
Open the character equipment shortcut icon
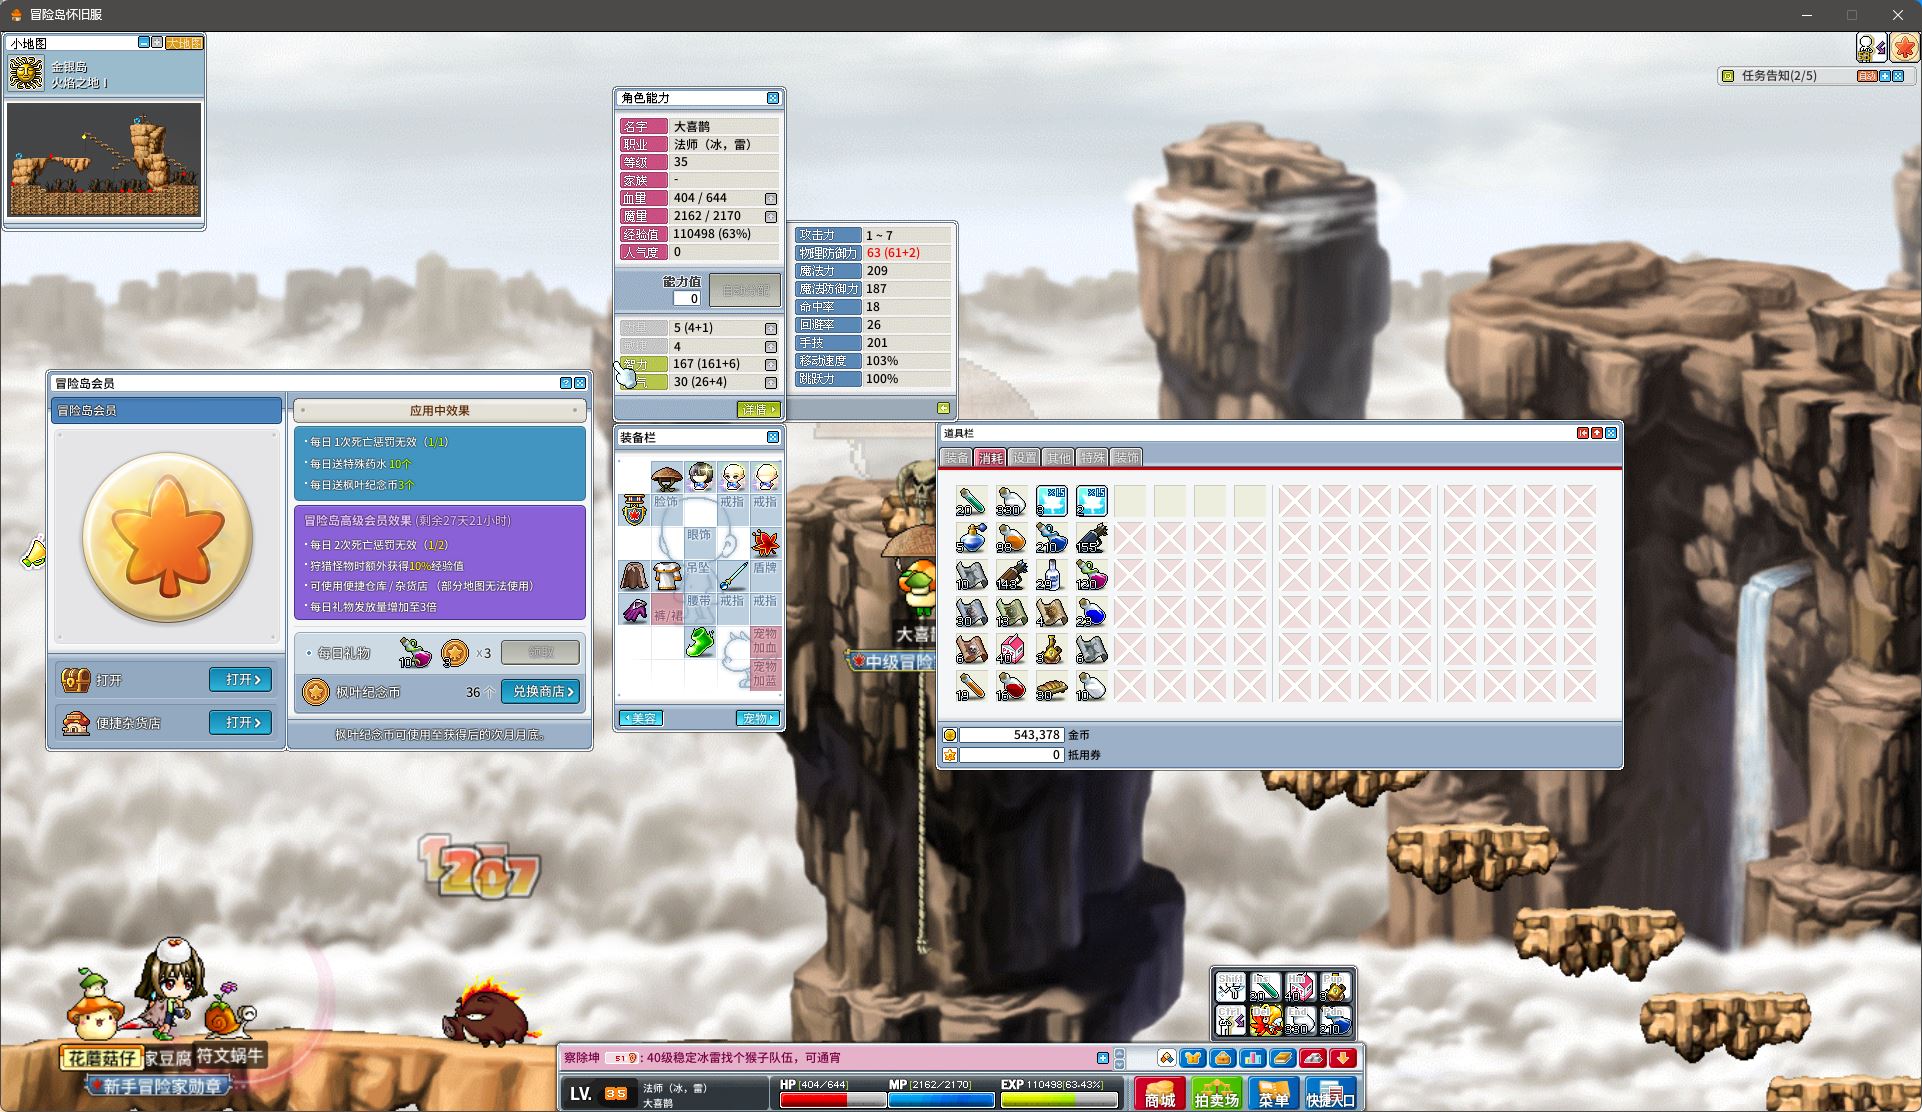[1193, 1058]
